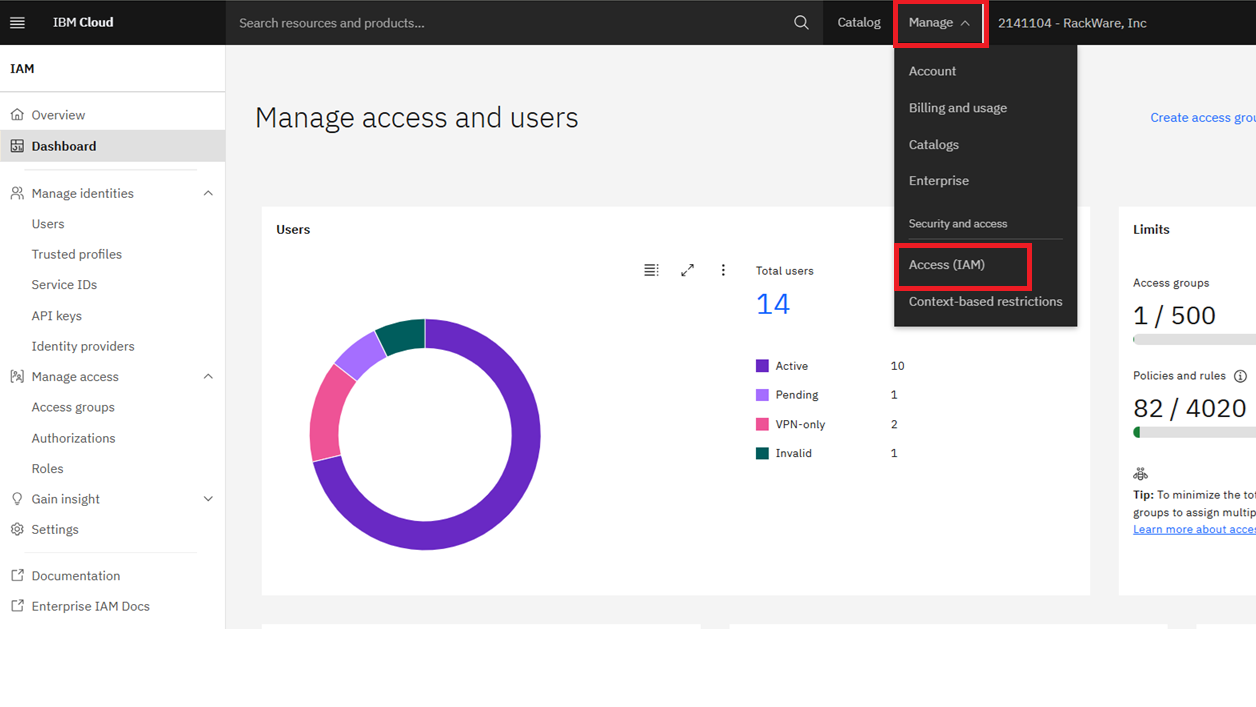Click Invalid teal legend swatch

coord(762,453)
